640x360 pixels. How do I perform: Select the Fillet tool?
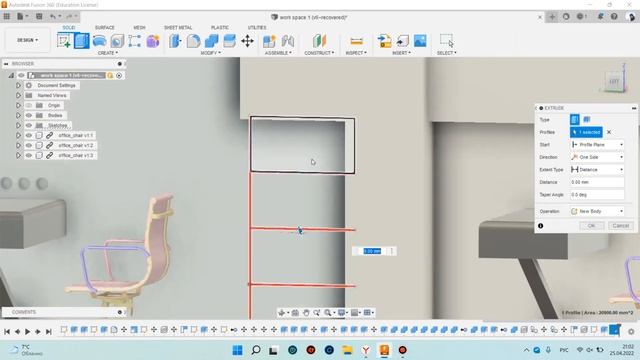193,41
